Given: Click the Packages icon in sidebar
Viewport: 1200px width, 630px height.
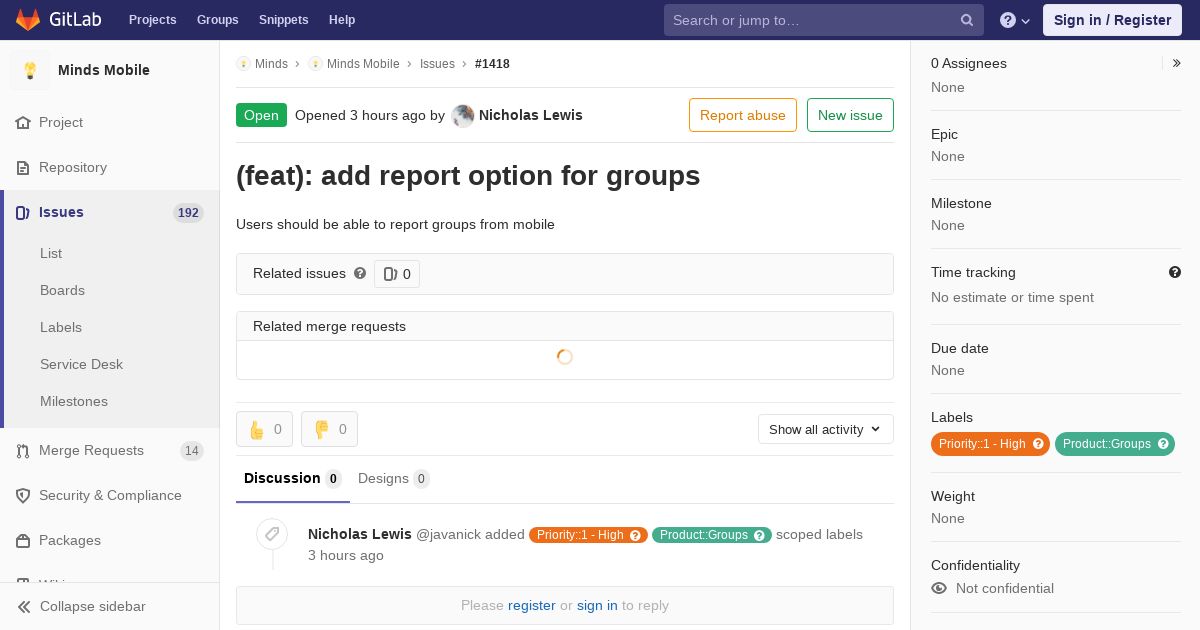Looking at the screenshot, I should click(x=23, y=540).
